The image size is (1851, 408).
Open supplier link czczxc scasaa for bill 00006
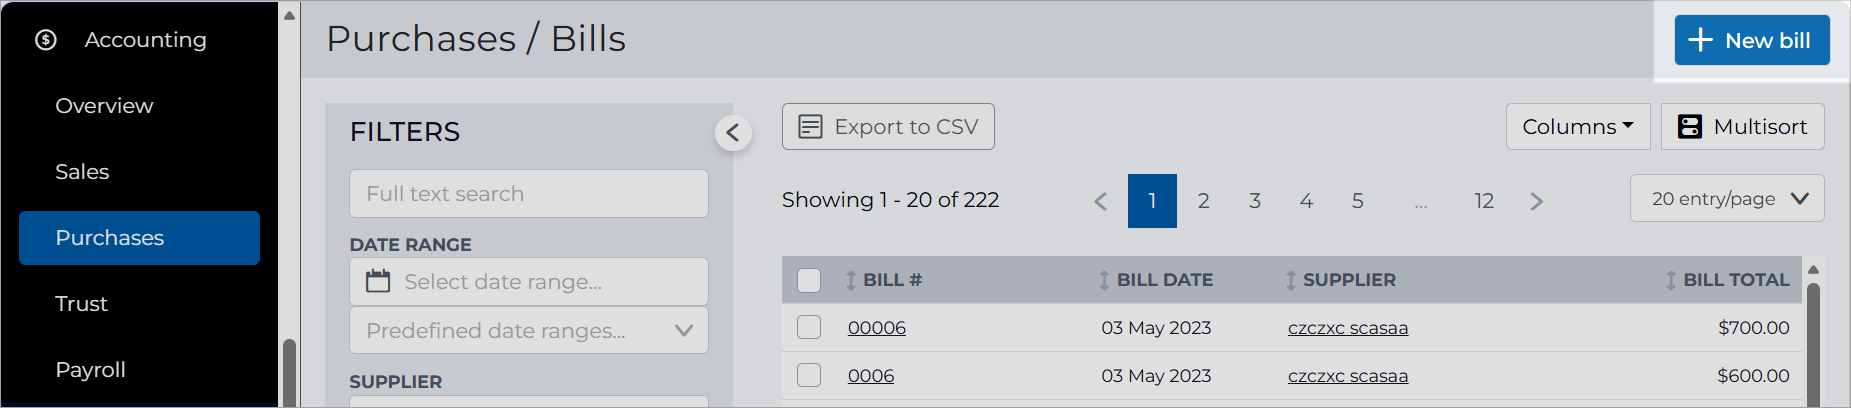coord(1348,328)
